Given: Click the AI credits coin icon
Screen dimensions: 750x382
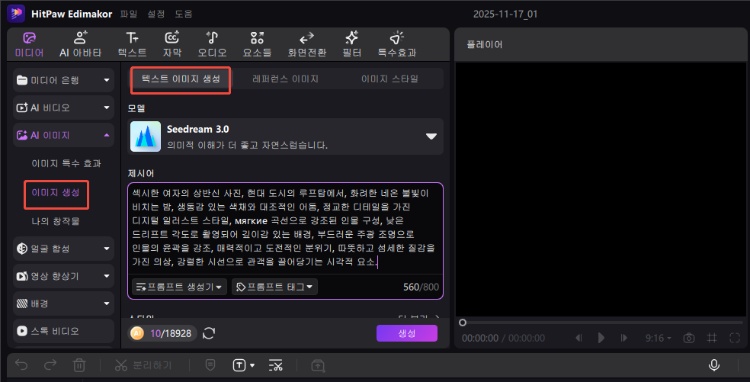Looking at the screenshot, I should 137,333.
